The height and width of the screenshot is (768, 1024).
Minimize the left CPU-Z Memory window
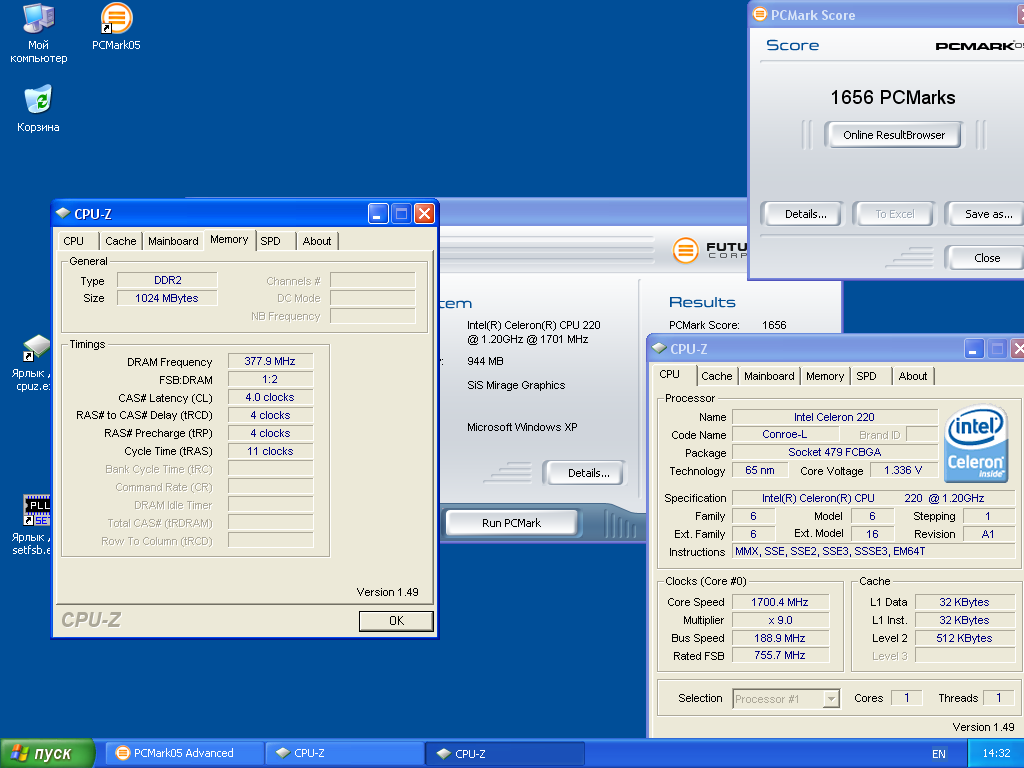[378, 214]
